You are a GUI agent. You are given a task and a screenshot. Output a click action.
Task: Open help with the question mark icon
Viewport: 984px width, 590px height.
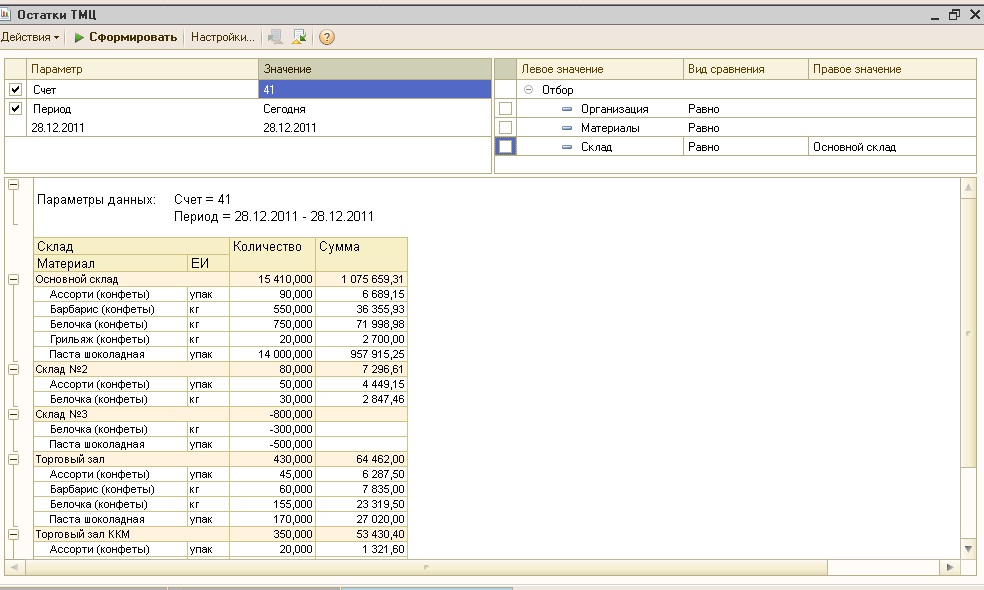[326, 37]
